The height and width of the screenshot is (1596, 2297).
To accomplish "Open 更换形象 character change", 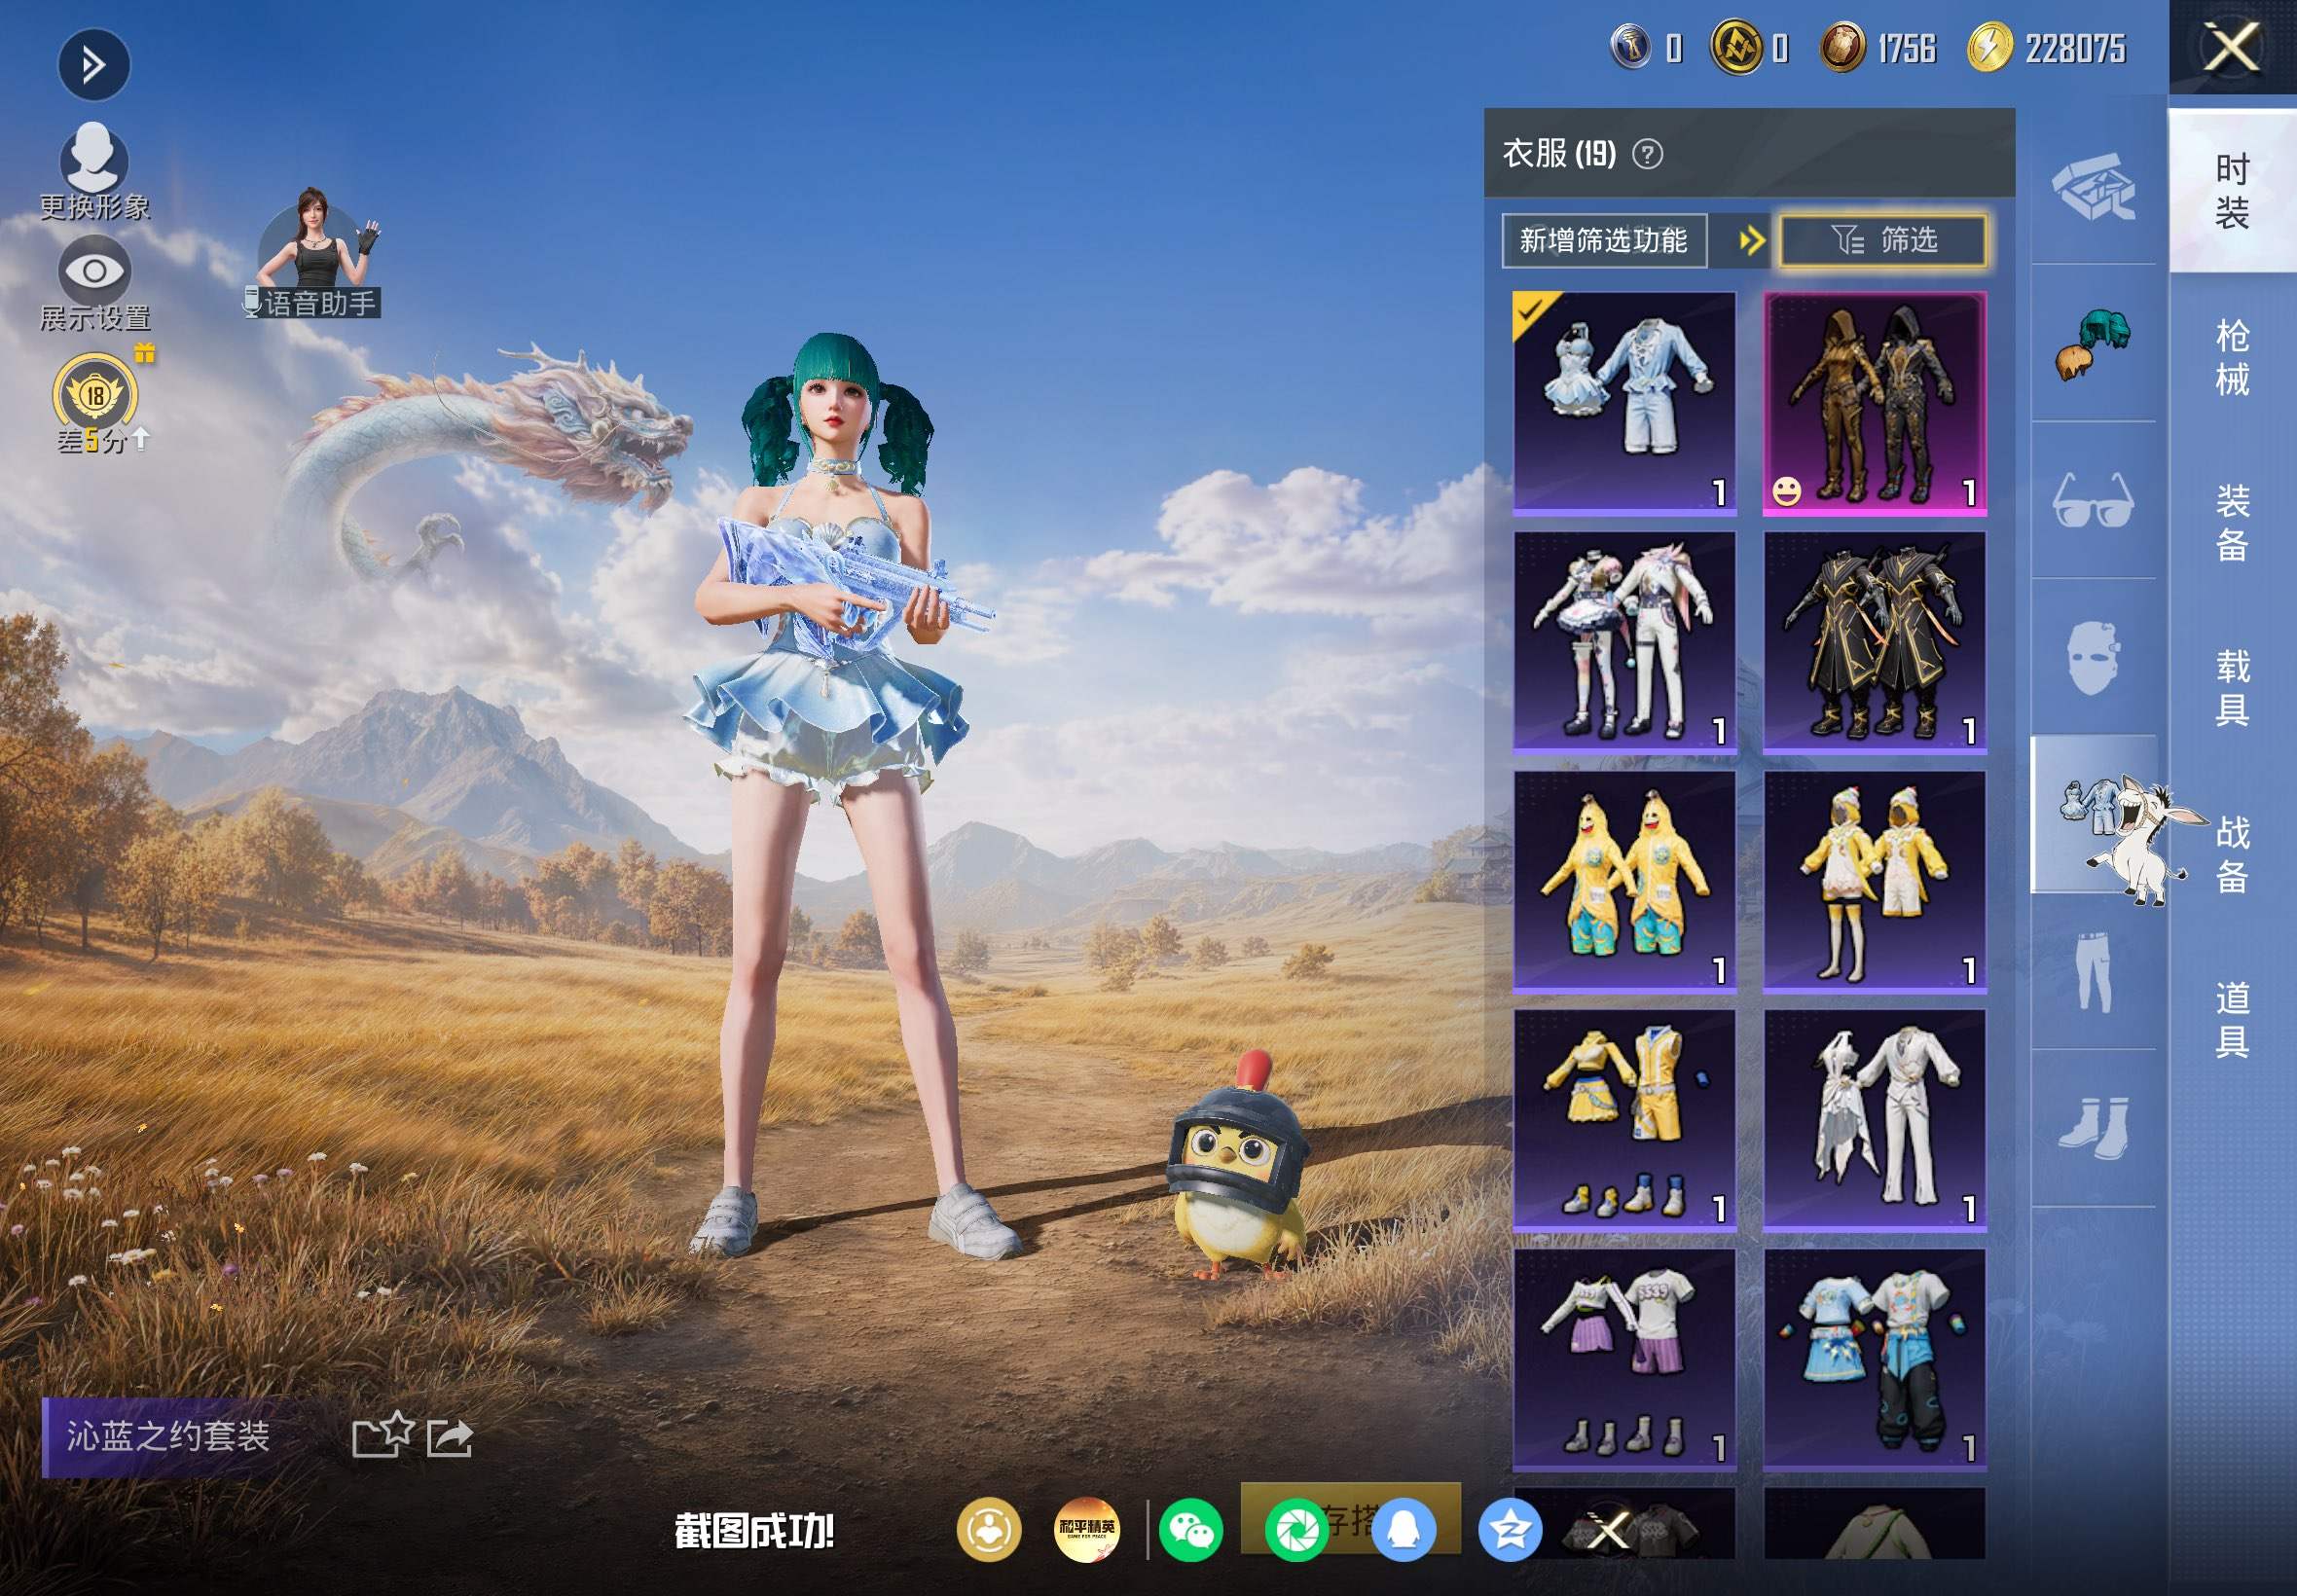I will click(x=94, y=171).
